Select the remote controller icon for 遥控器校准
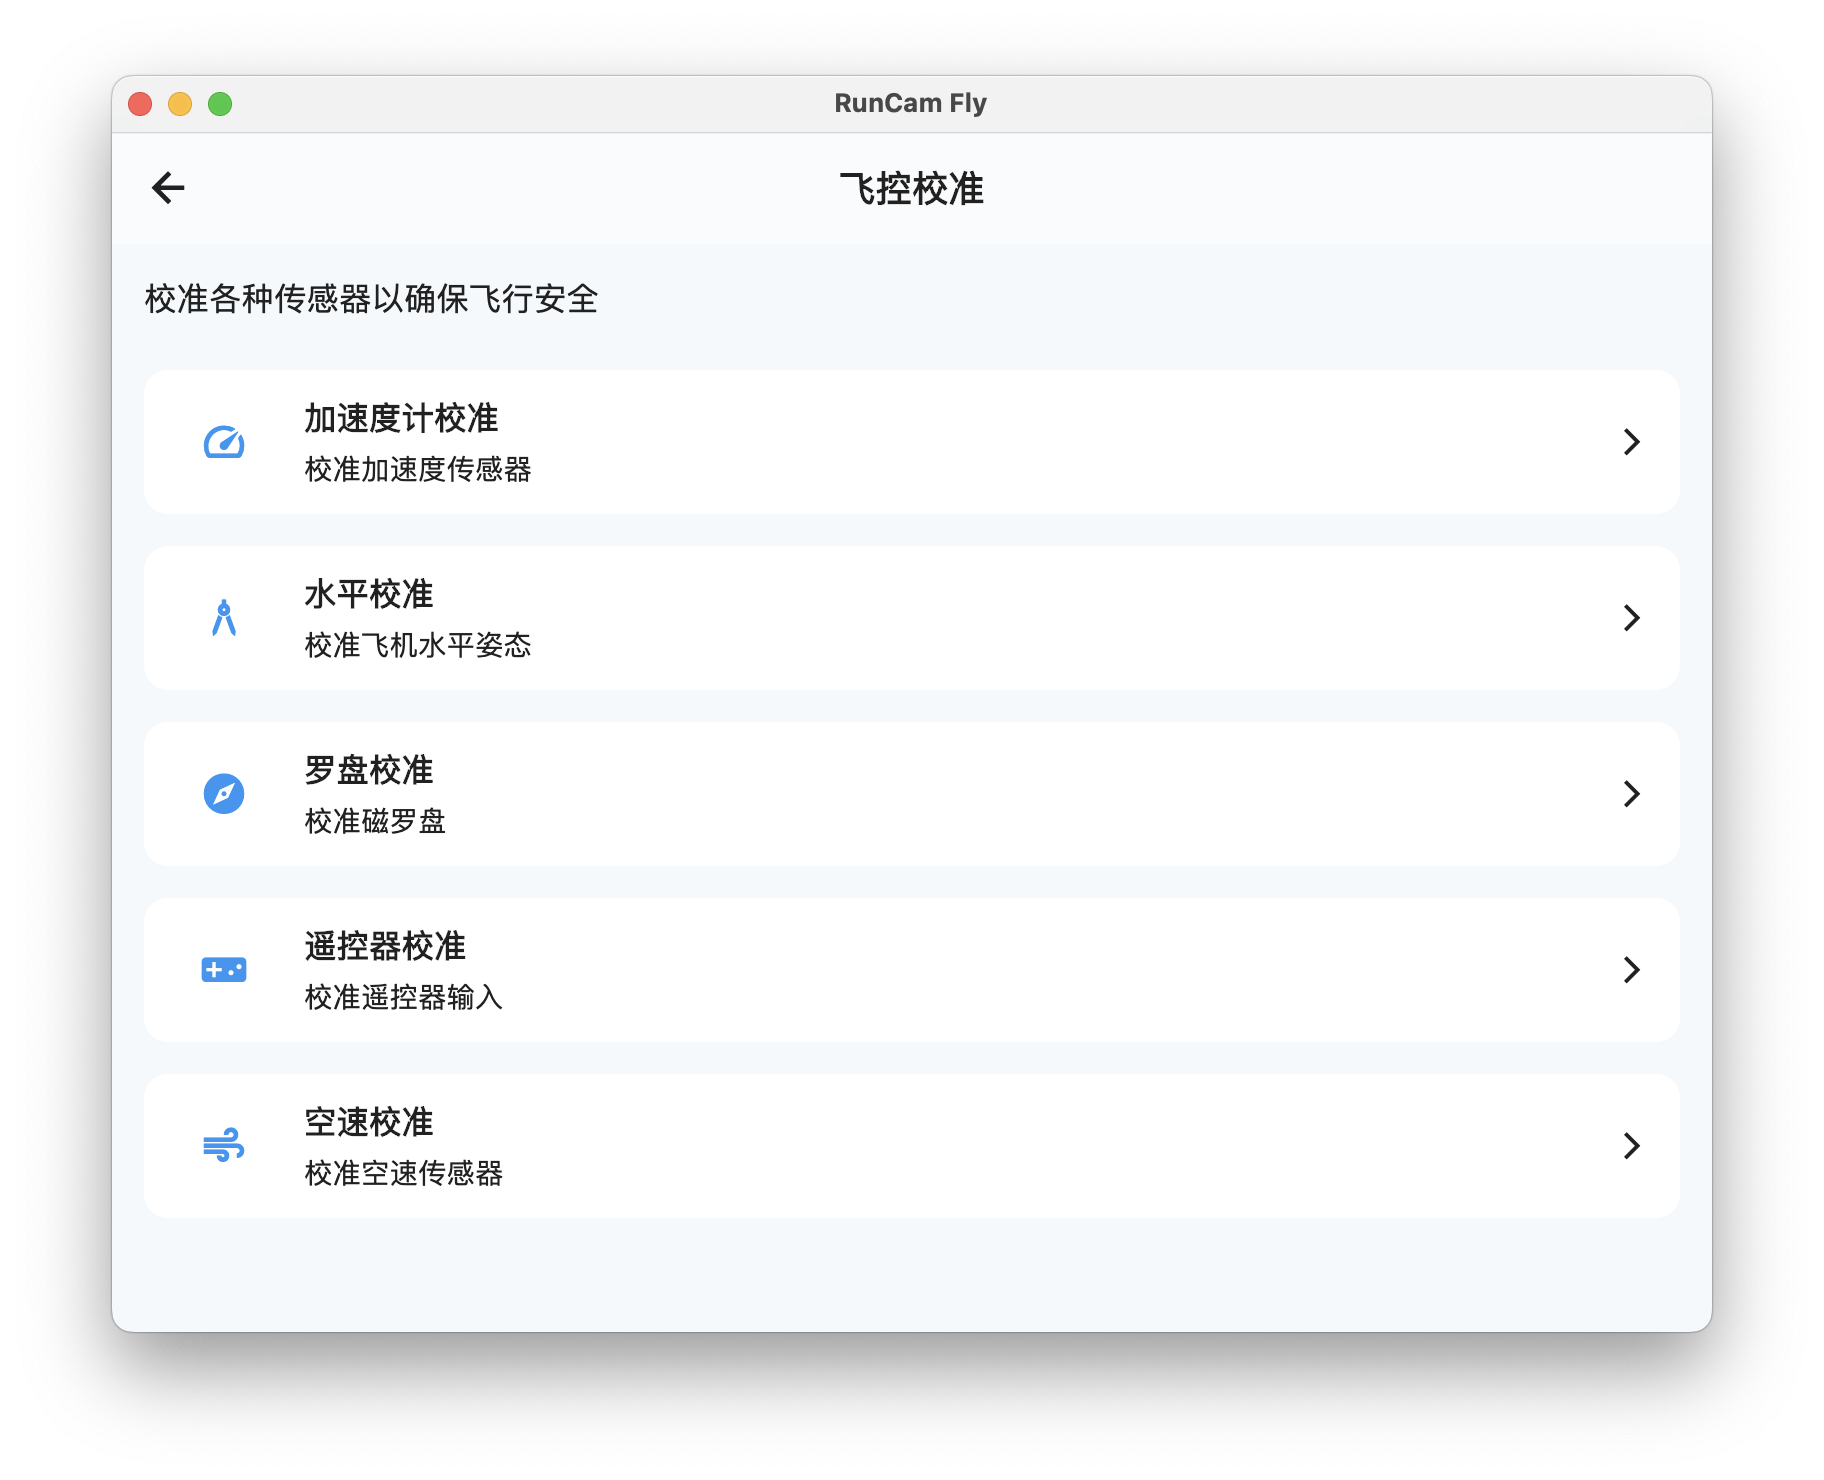The height and width of the screenshot is (1480, 1824). point(224,970)
